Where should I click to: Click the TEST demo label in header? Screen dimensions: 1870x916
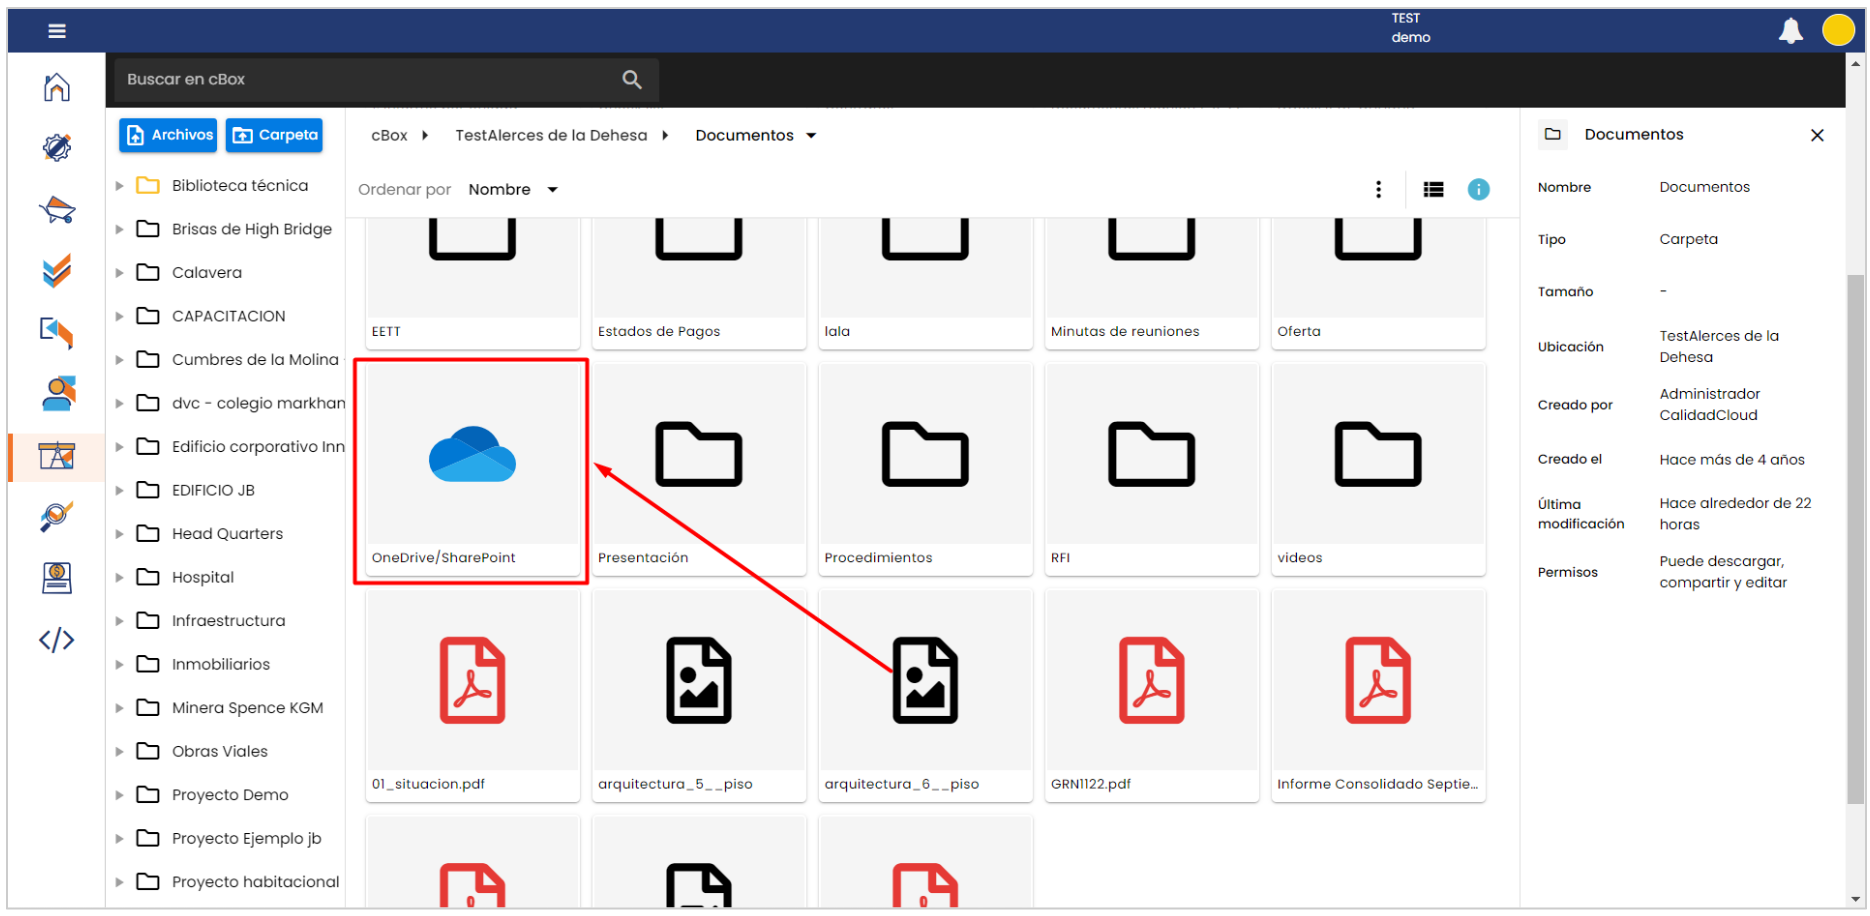(x=1410, y=28)
